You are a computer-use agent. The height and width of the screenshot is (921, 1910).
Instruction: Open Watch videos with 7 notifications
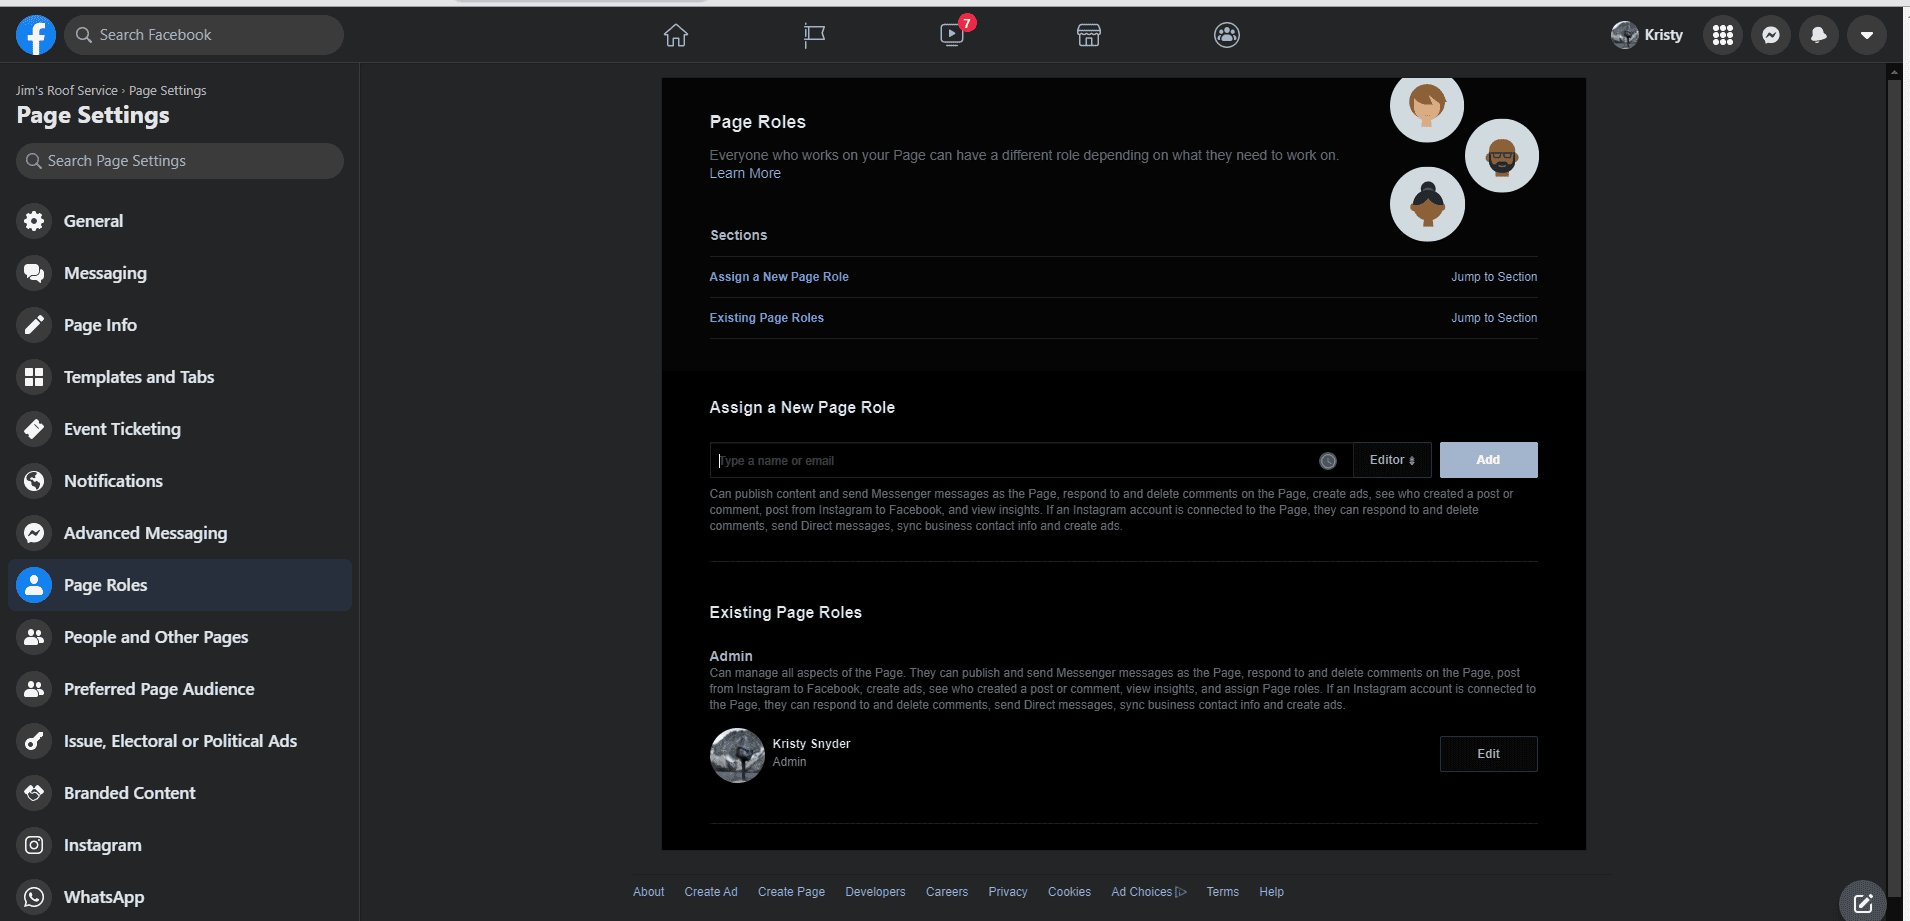[952, 35]
